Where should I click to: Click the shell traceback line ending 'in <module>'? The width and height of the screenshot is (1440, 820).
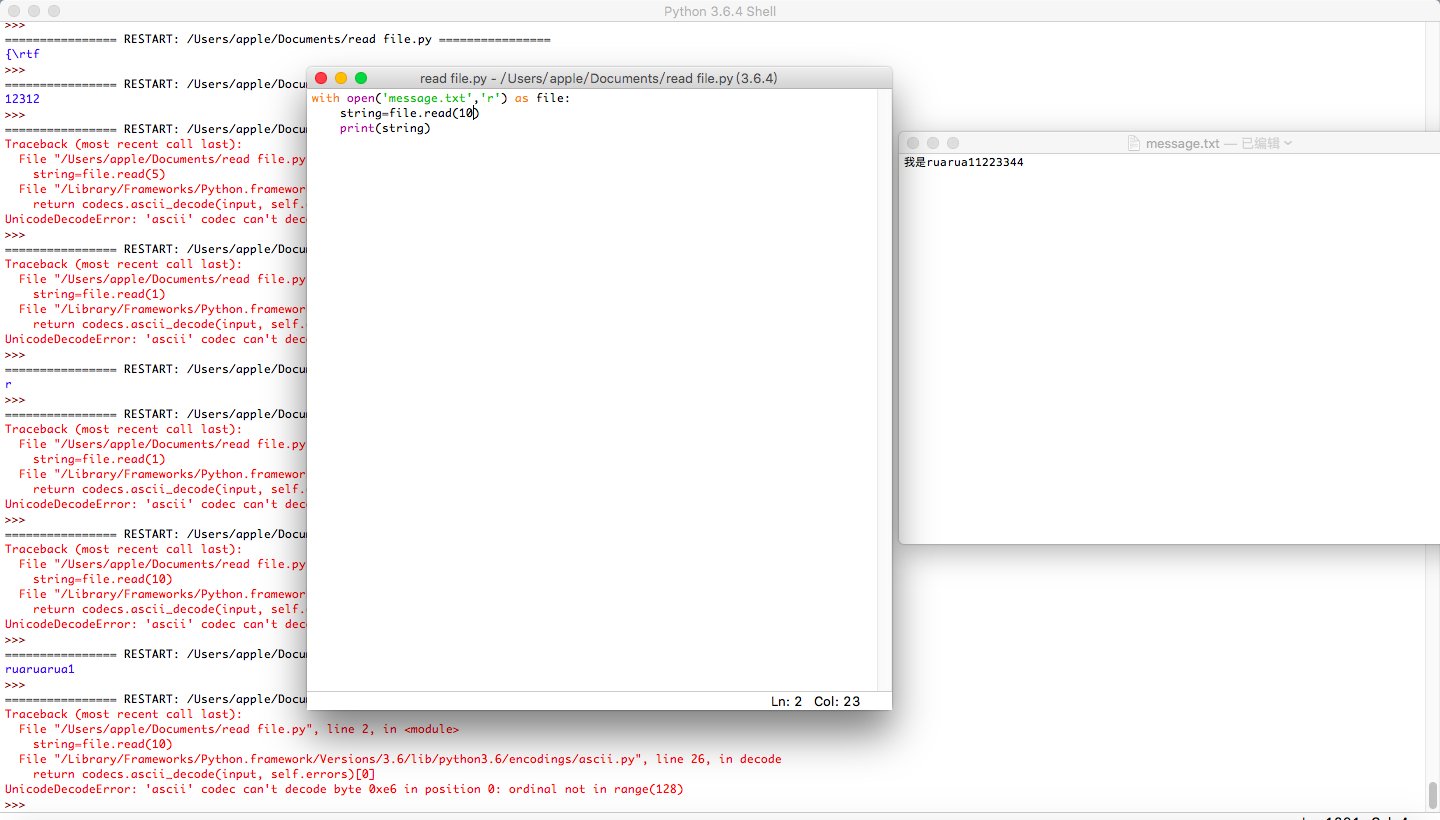pyautogui.click(x=239, y=729)
